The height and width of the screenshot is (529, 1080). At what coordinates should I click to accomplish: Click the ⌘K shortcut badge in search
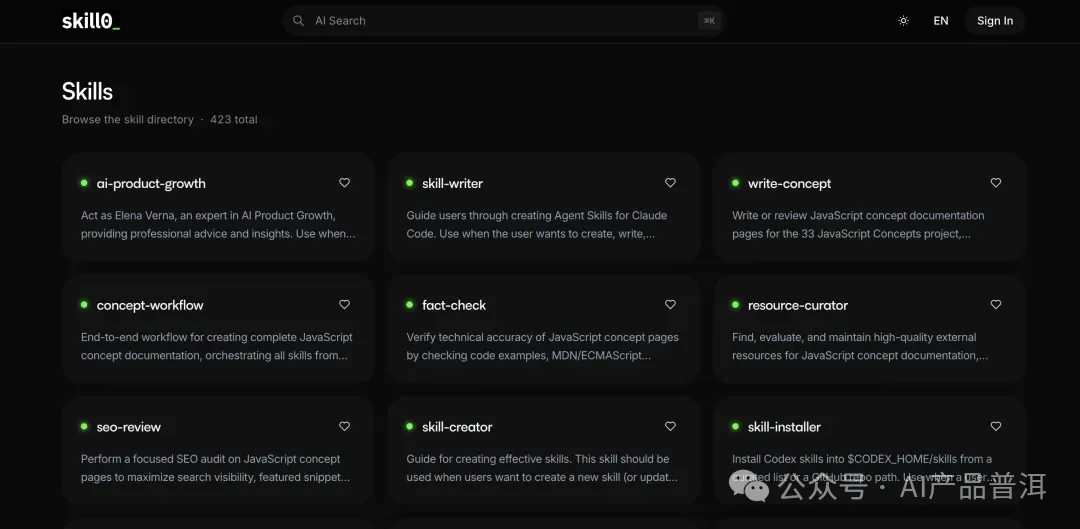pyautogui.click(x=709, y=21)
